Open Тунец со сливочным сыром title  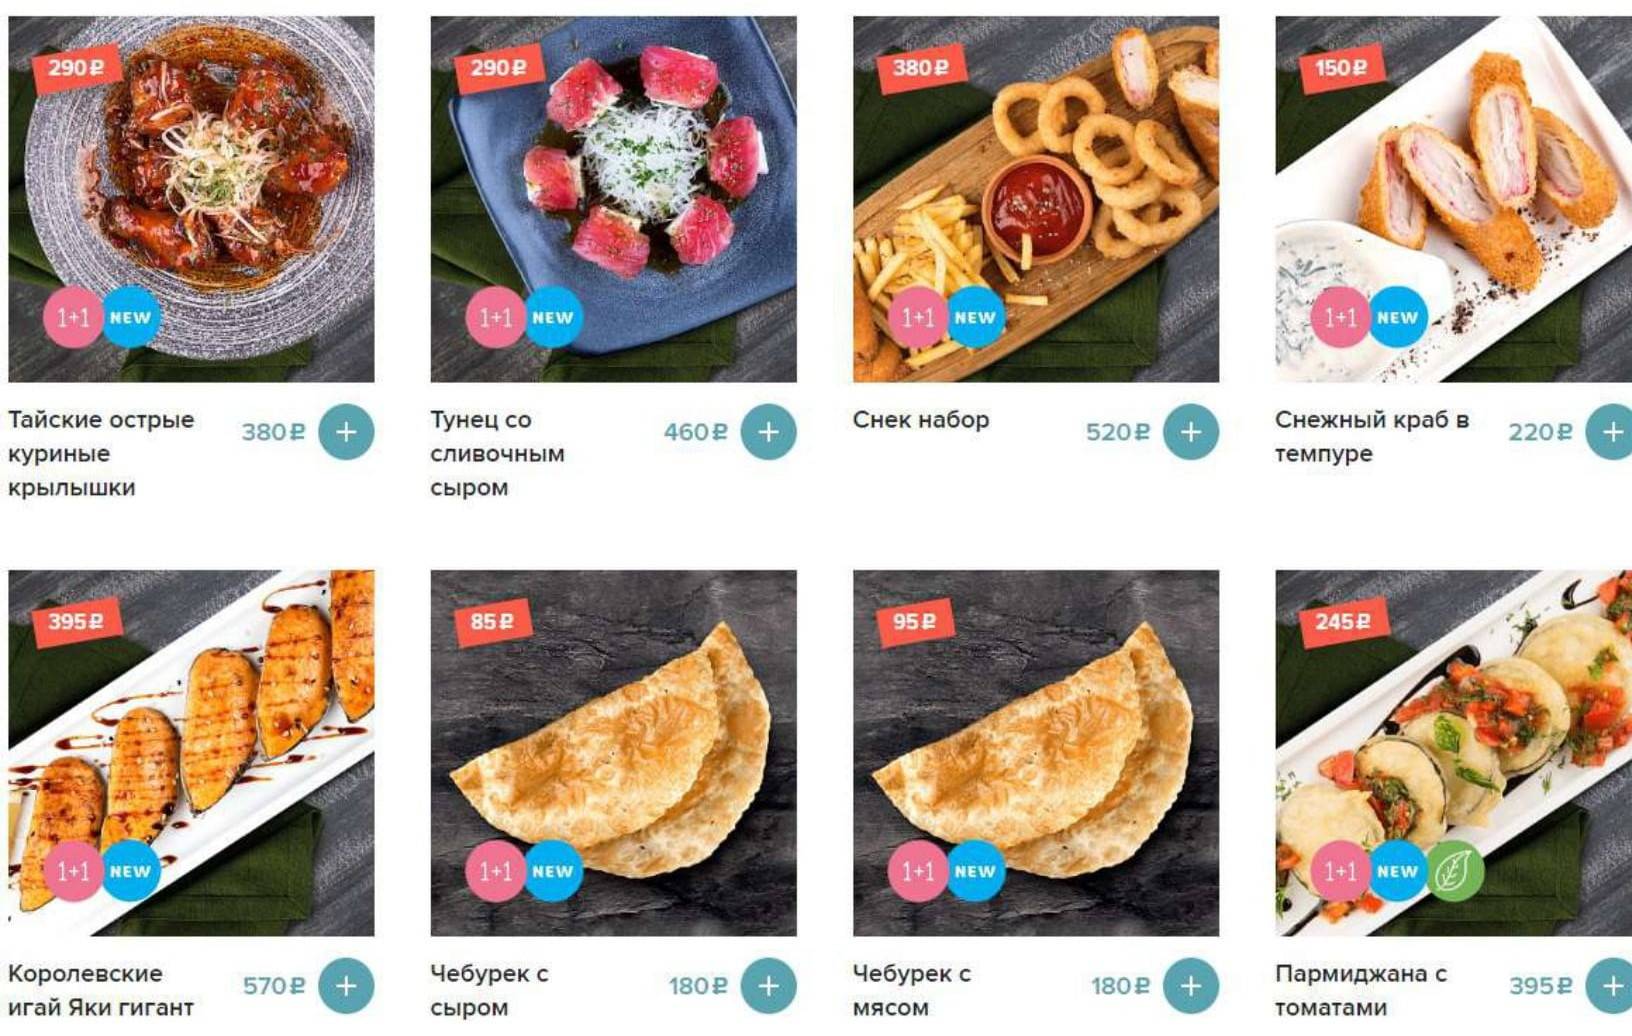point(497,453)
